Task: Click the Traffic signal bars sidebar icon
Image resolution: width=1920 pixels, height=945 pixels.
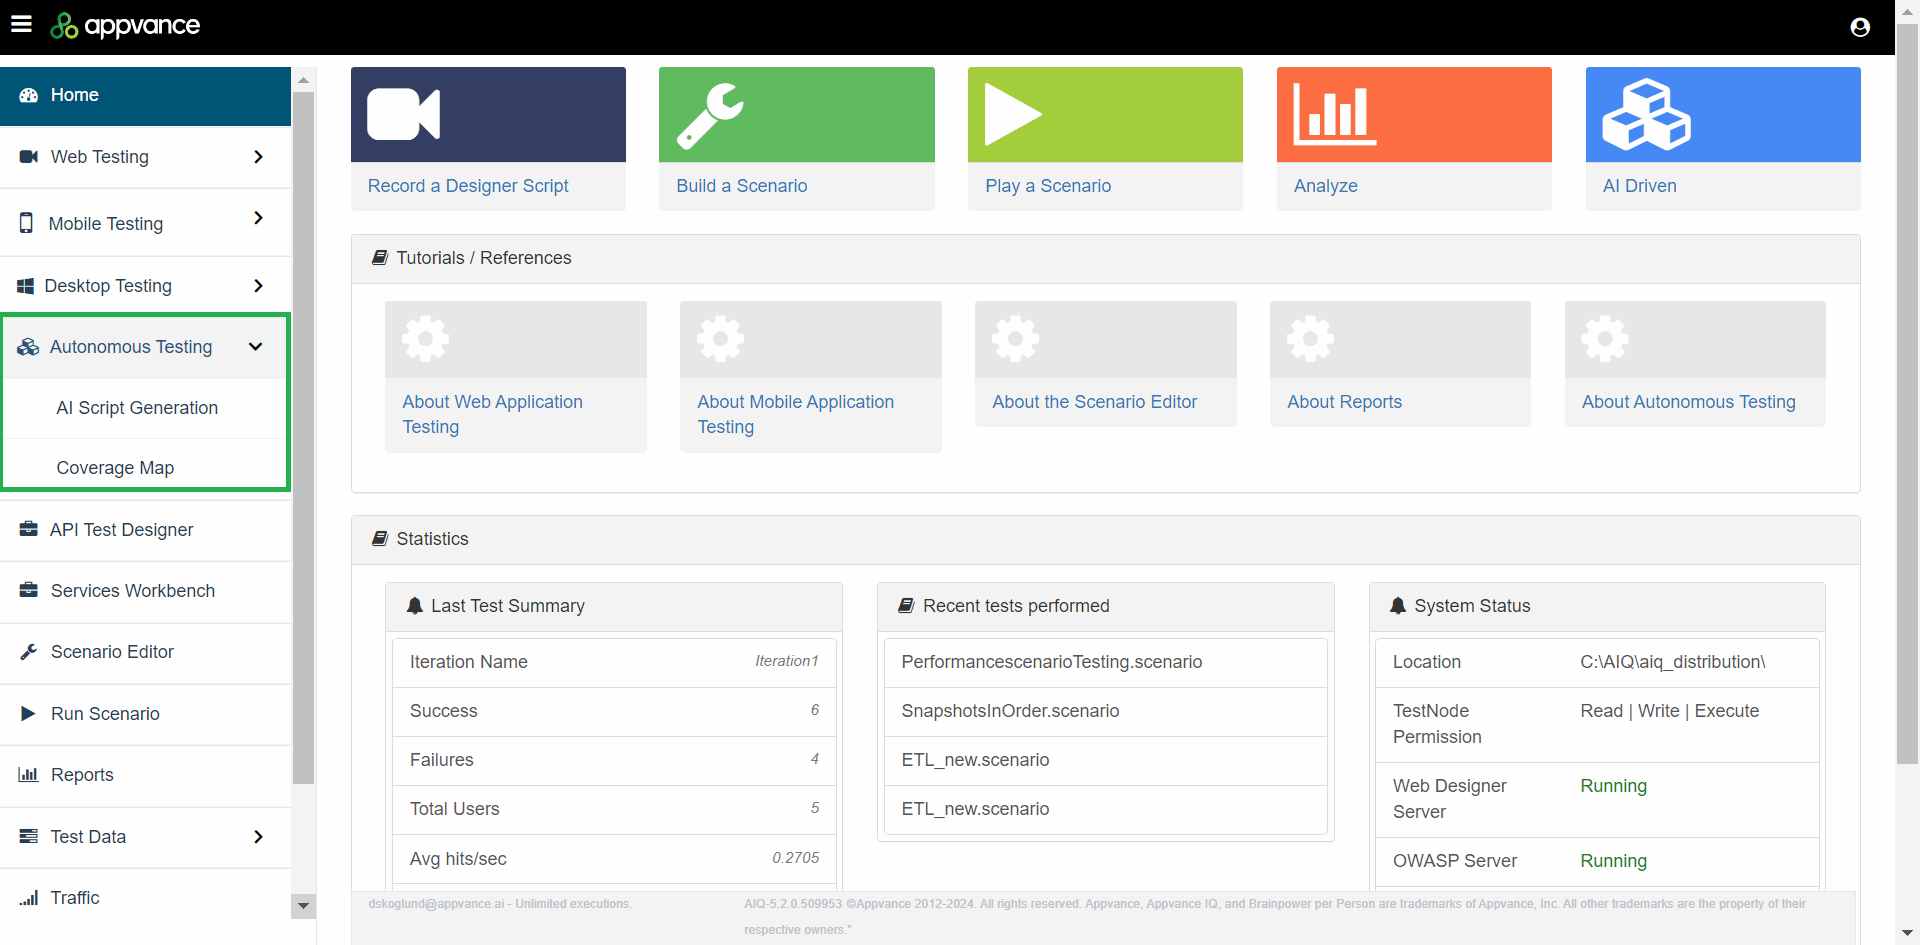Action: point(28,898)
